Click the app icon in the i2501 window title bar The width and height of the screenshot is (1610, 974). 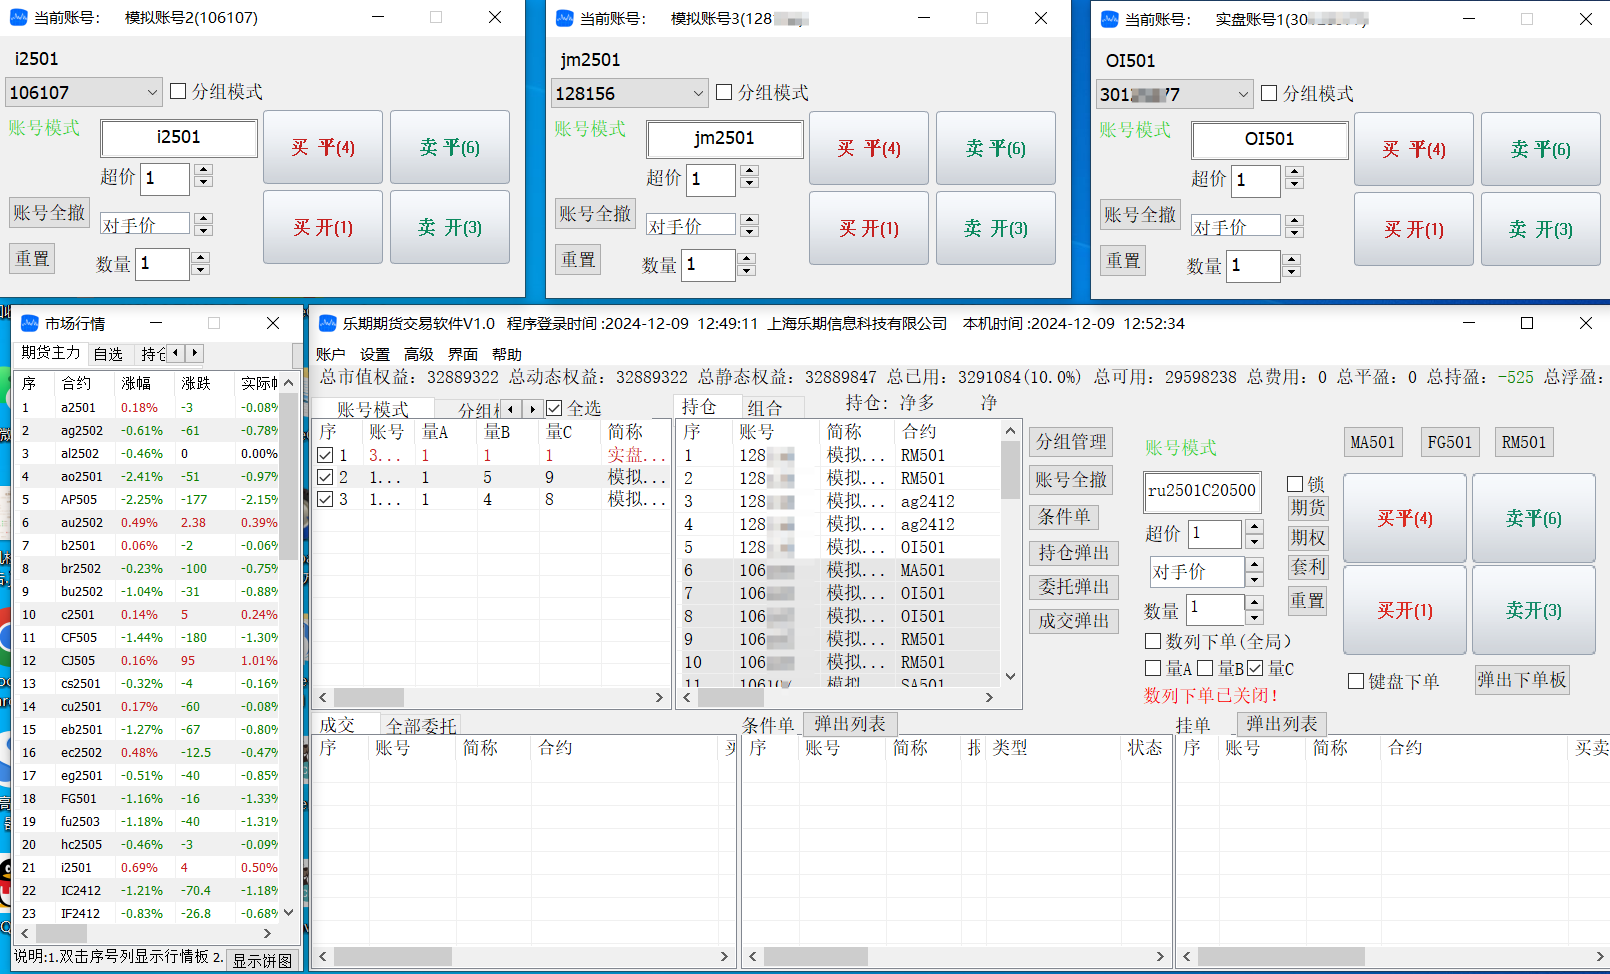18,18
